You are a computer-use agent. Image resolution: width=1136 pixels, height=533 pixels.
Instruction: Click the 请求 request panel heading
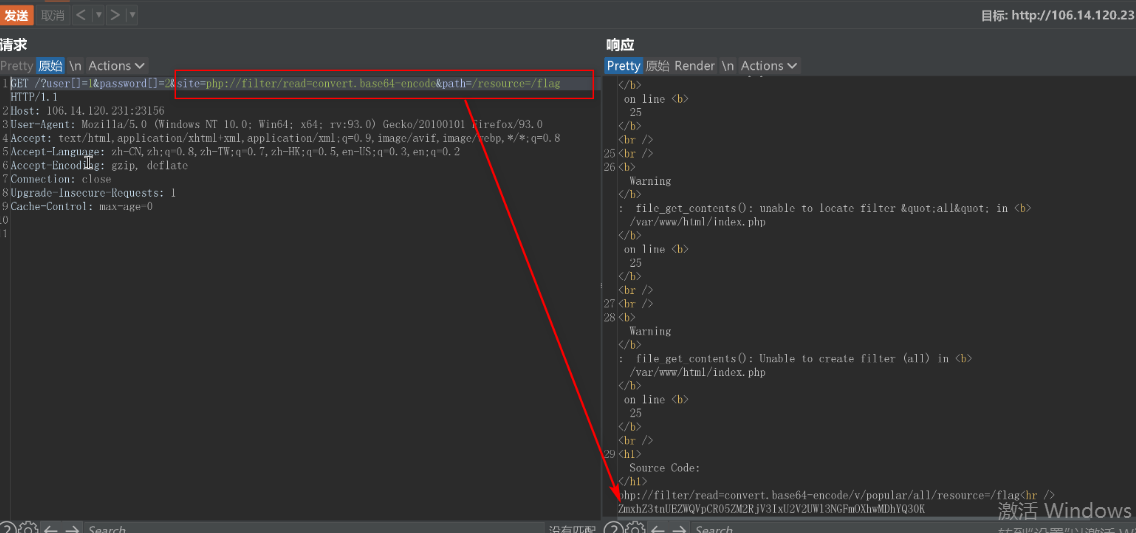13,45
